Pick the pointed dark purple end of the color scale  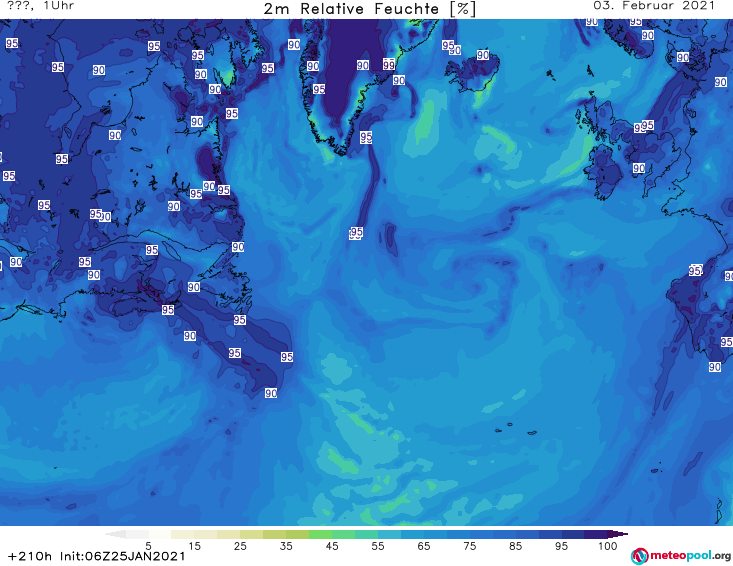tap(618, 534)
